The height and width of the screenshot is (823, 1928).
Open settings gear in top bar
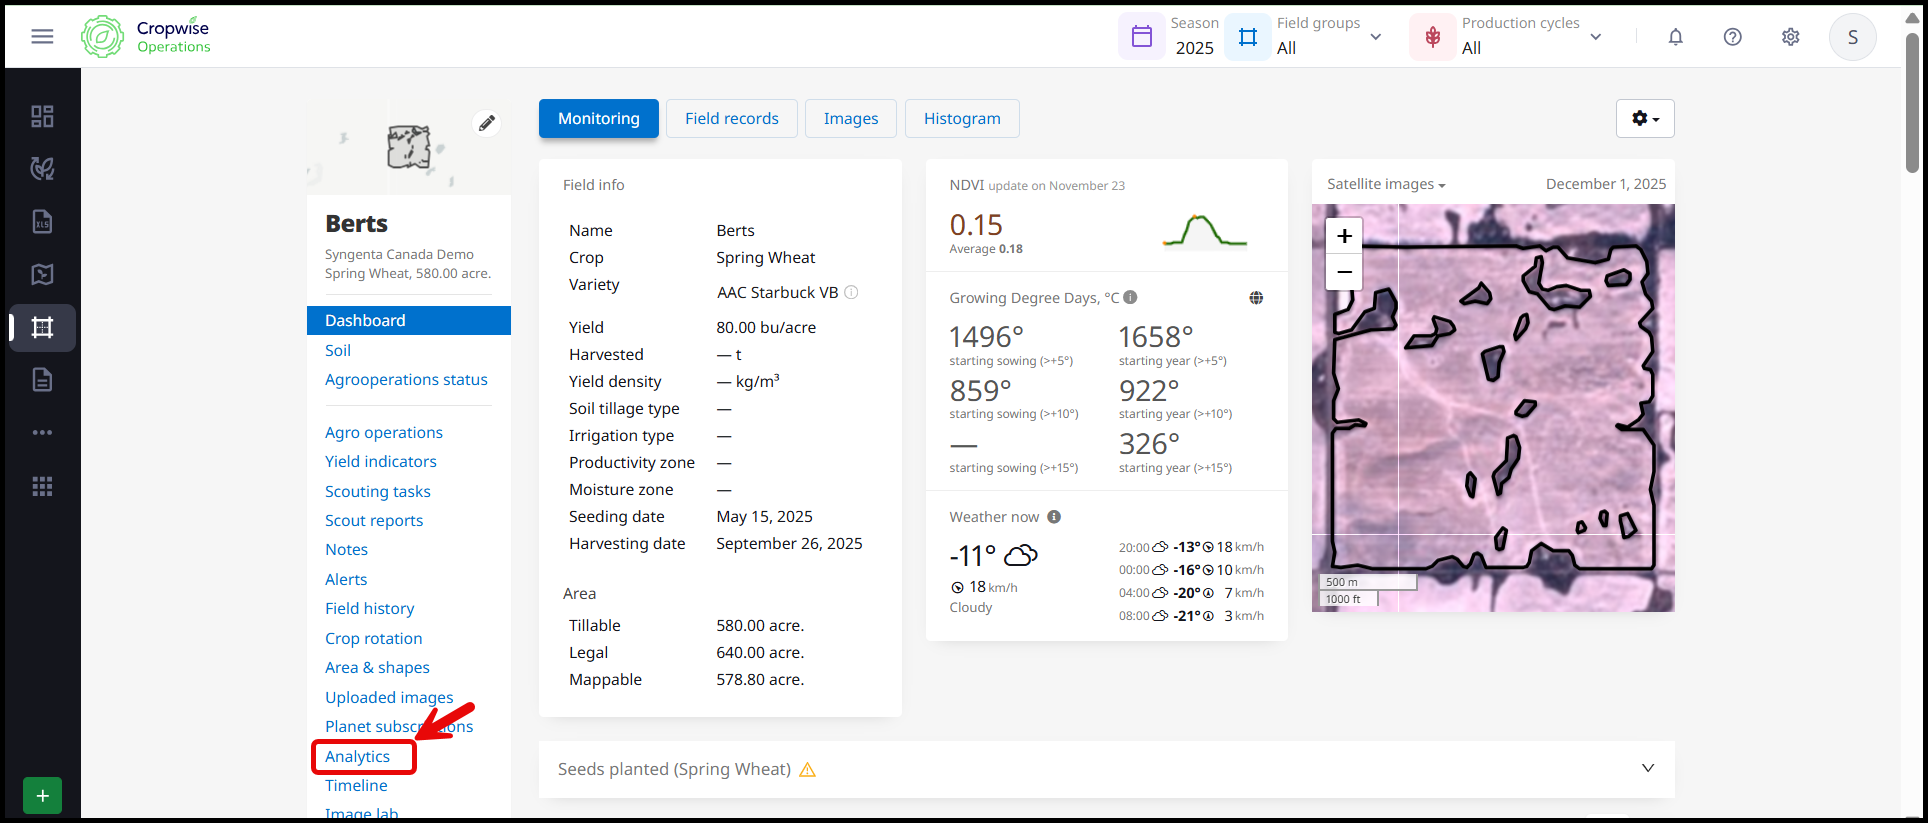(x=1790, y=37)
